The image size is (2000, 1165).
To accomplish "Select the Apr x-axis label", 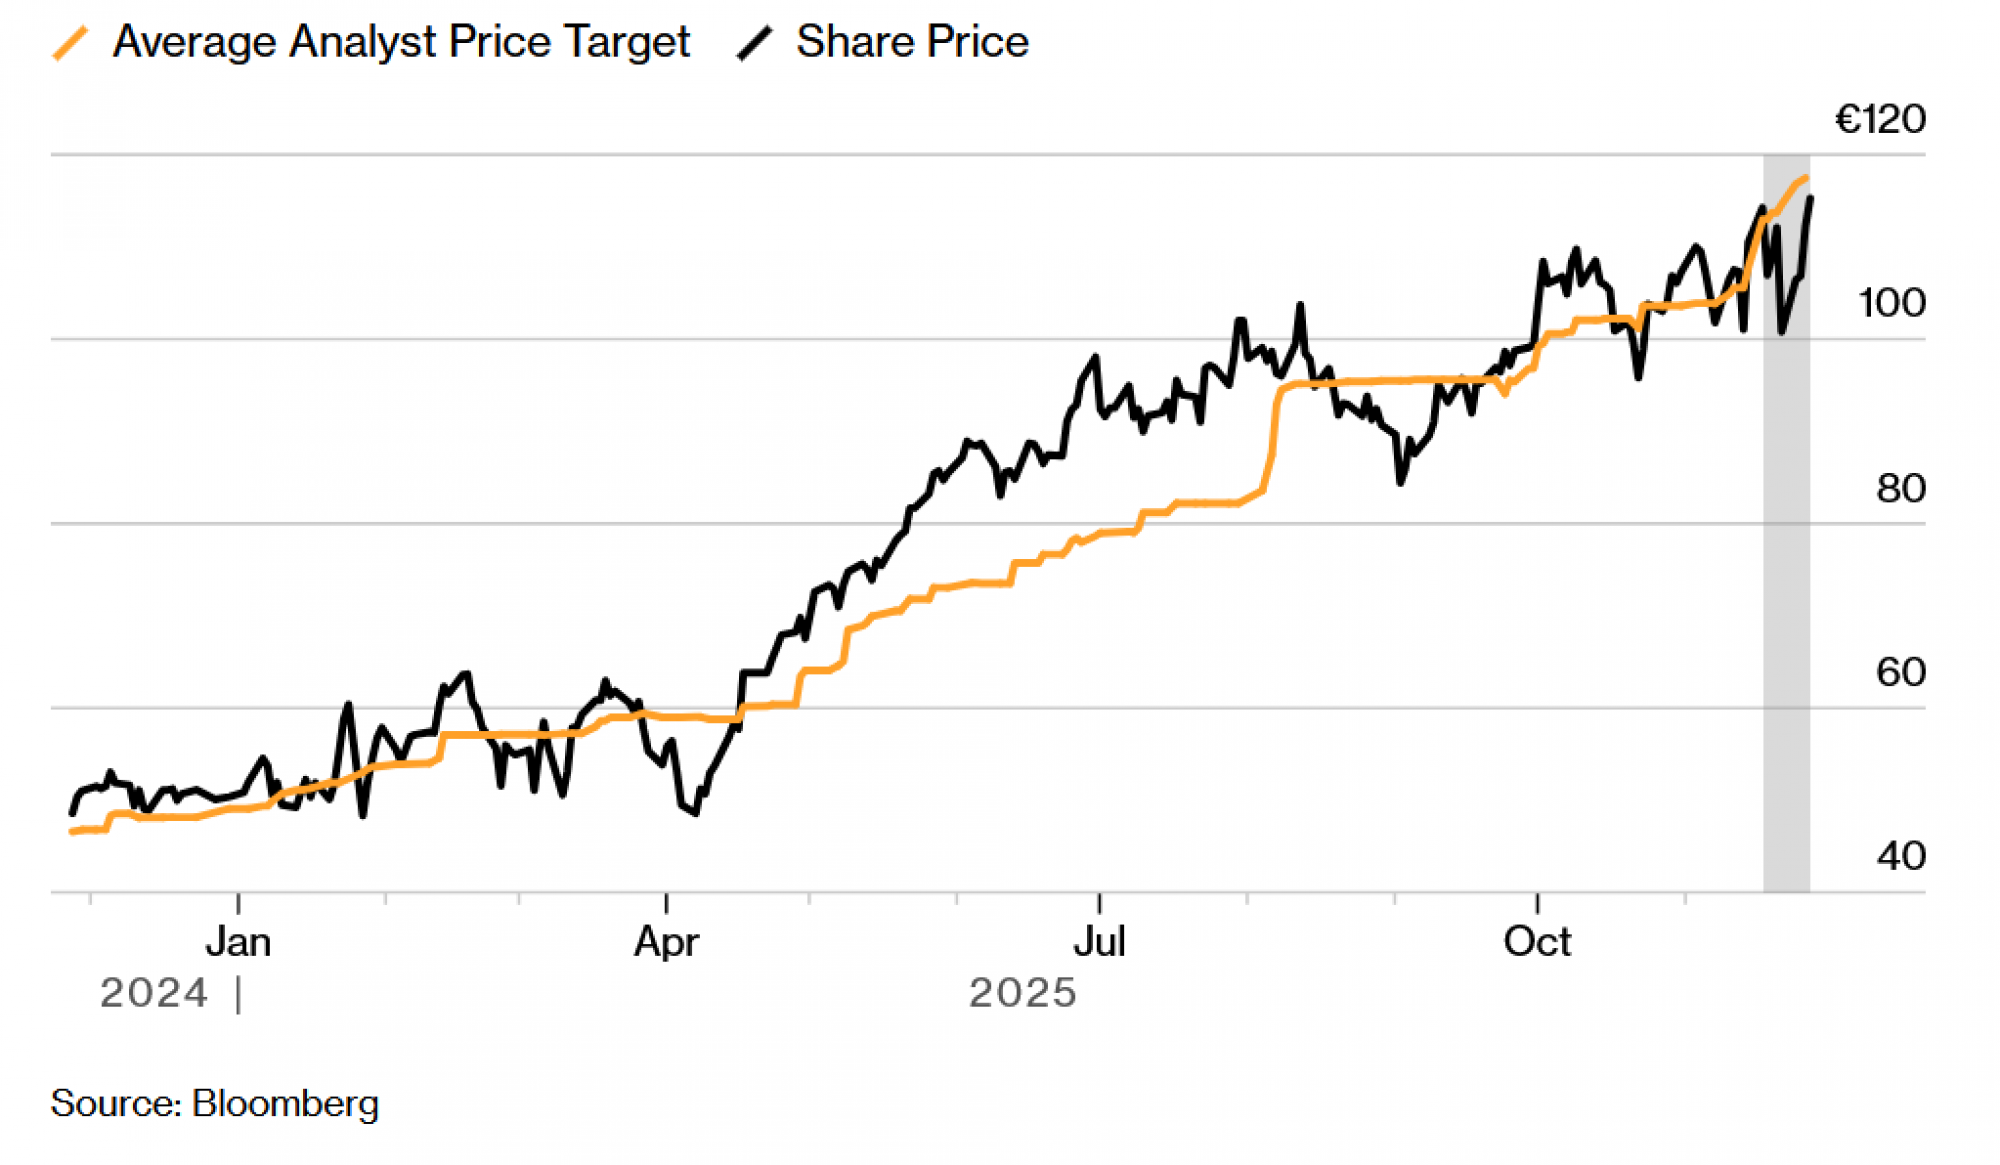I will [666, 942].
